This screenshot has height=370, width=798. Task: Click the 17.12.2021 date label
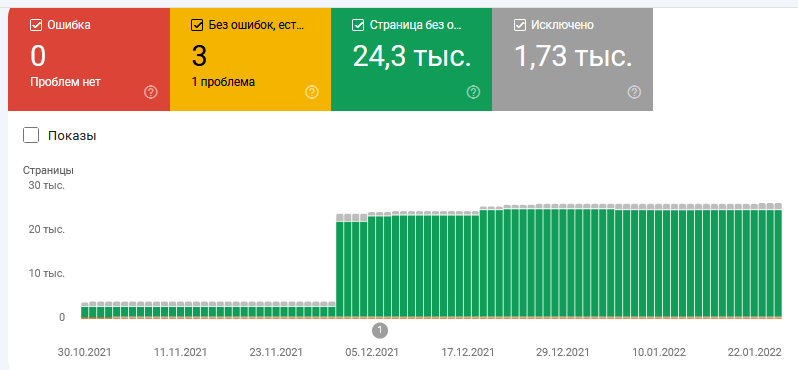467,352
